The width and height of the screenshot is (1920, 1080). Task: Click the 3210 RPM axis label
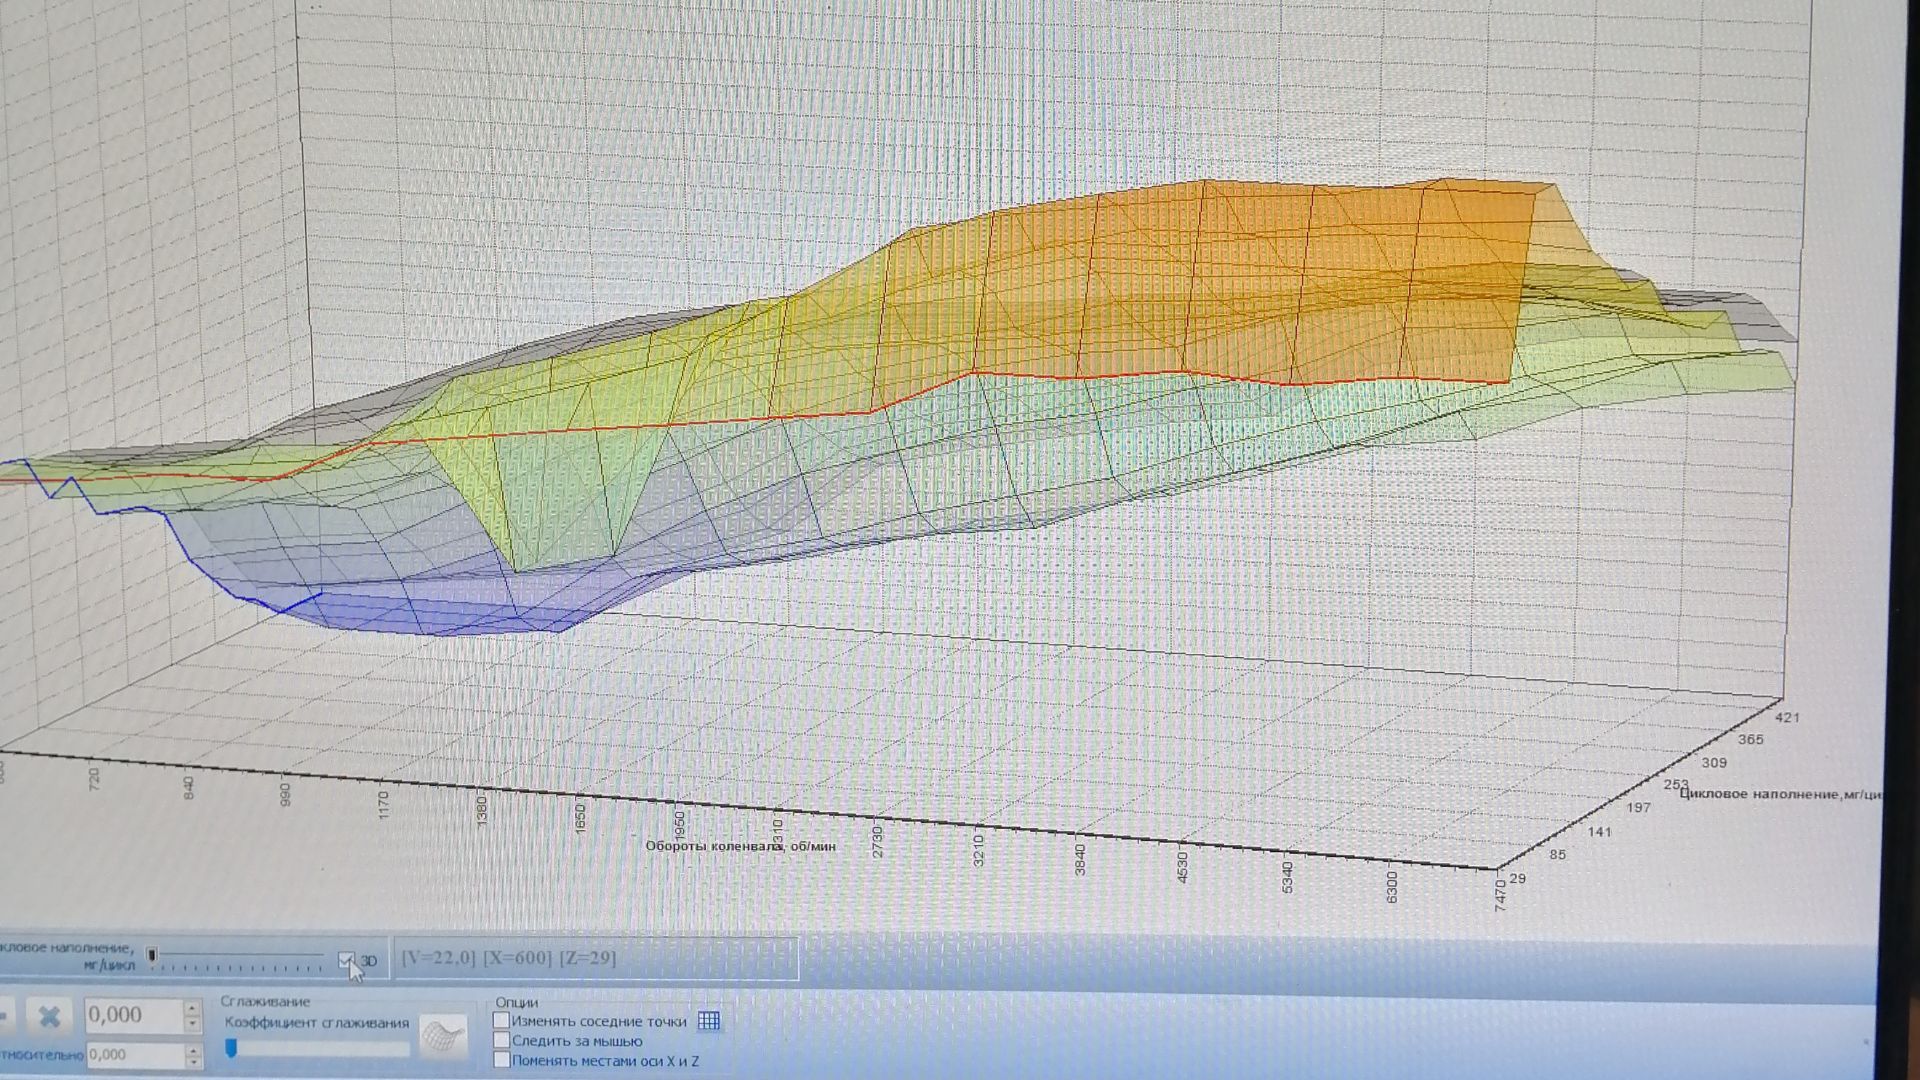pyautogui.click(x=979, y=850)
